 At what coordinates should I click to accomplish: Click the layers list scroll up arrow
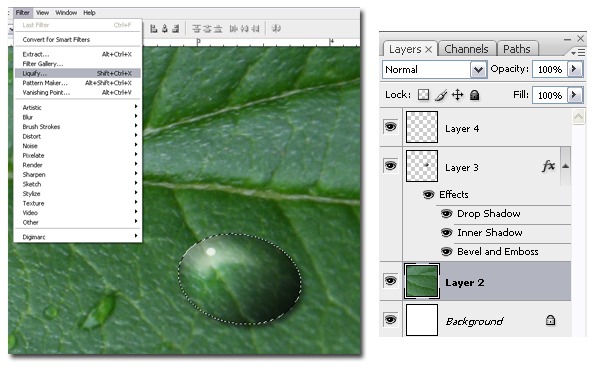pos(578,116)
